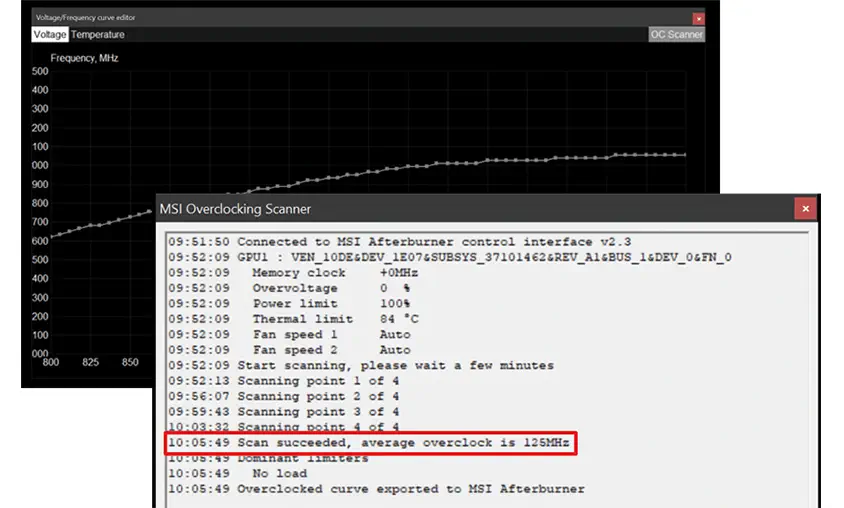Click the 'No load' log line
Viewport: 844px width, 508px height.
coord(237,474)
